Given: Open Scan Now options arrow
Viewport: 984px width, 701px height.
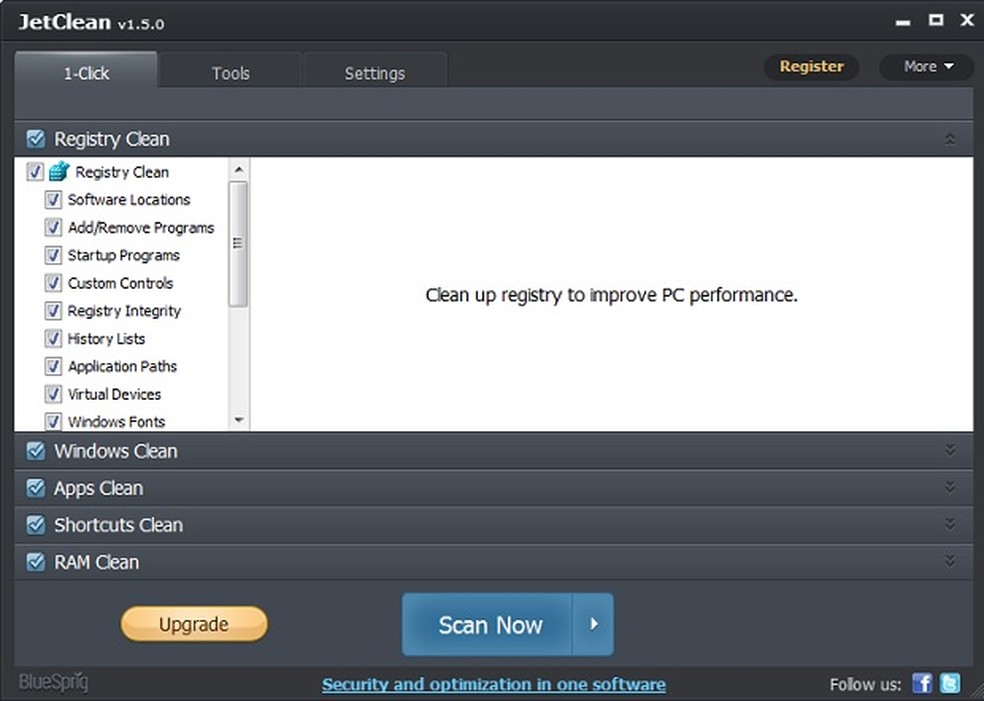Looking at the screenshot, I should point(593,624).
